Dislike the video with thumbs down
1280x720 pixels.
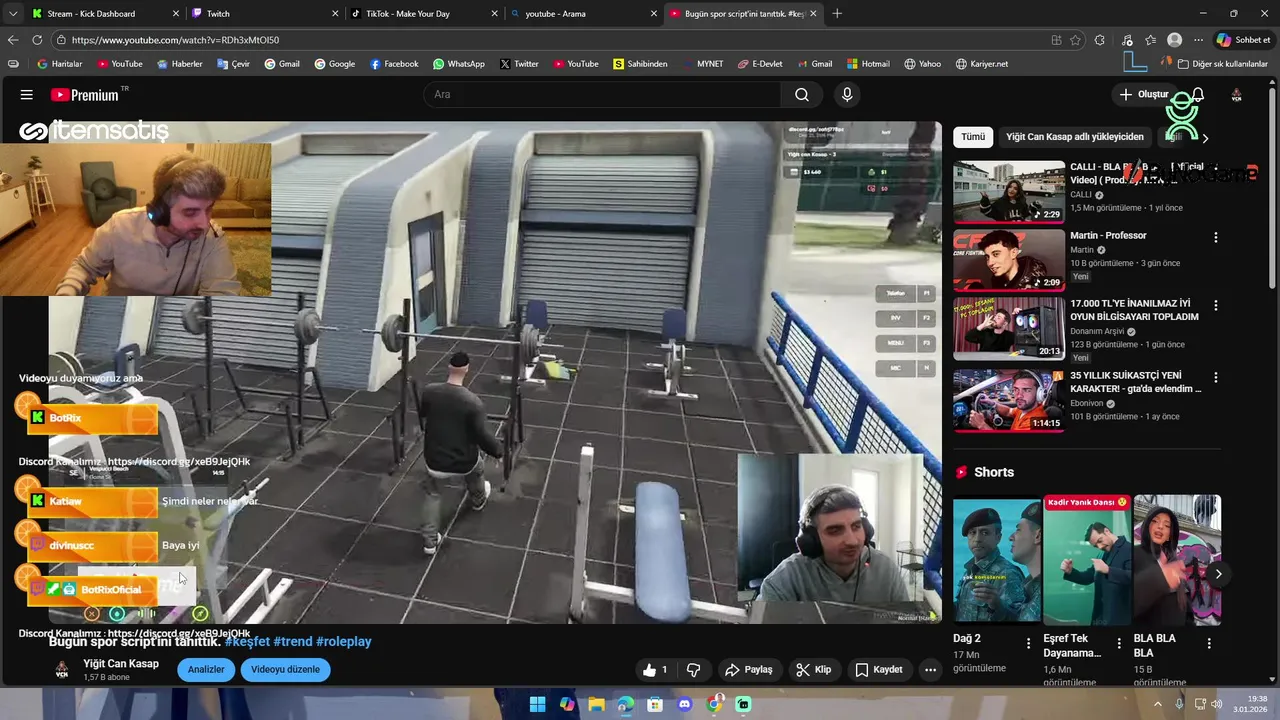pyautogui.click(x=694, y=670)
